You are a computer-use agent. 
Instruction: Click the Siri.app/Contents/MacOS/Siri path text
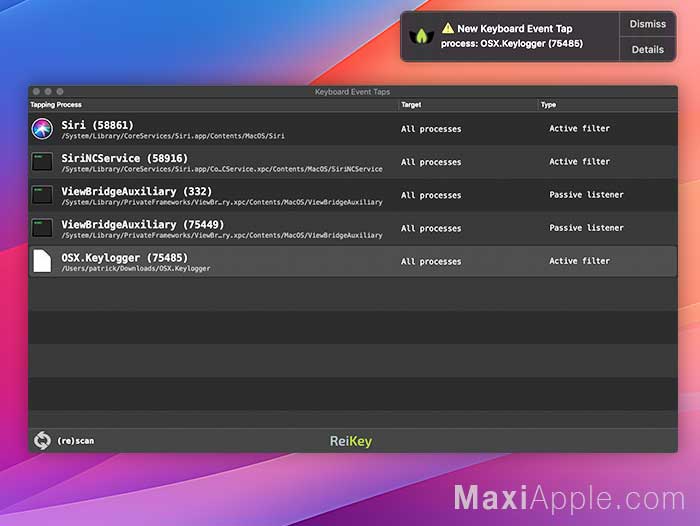point(173,136)
